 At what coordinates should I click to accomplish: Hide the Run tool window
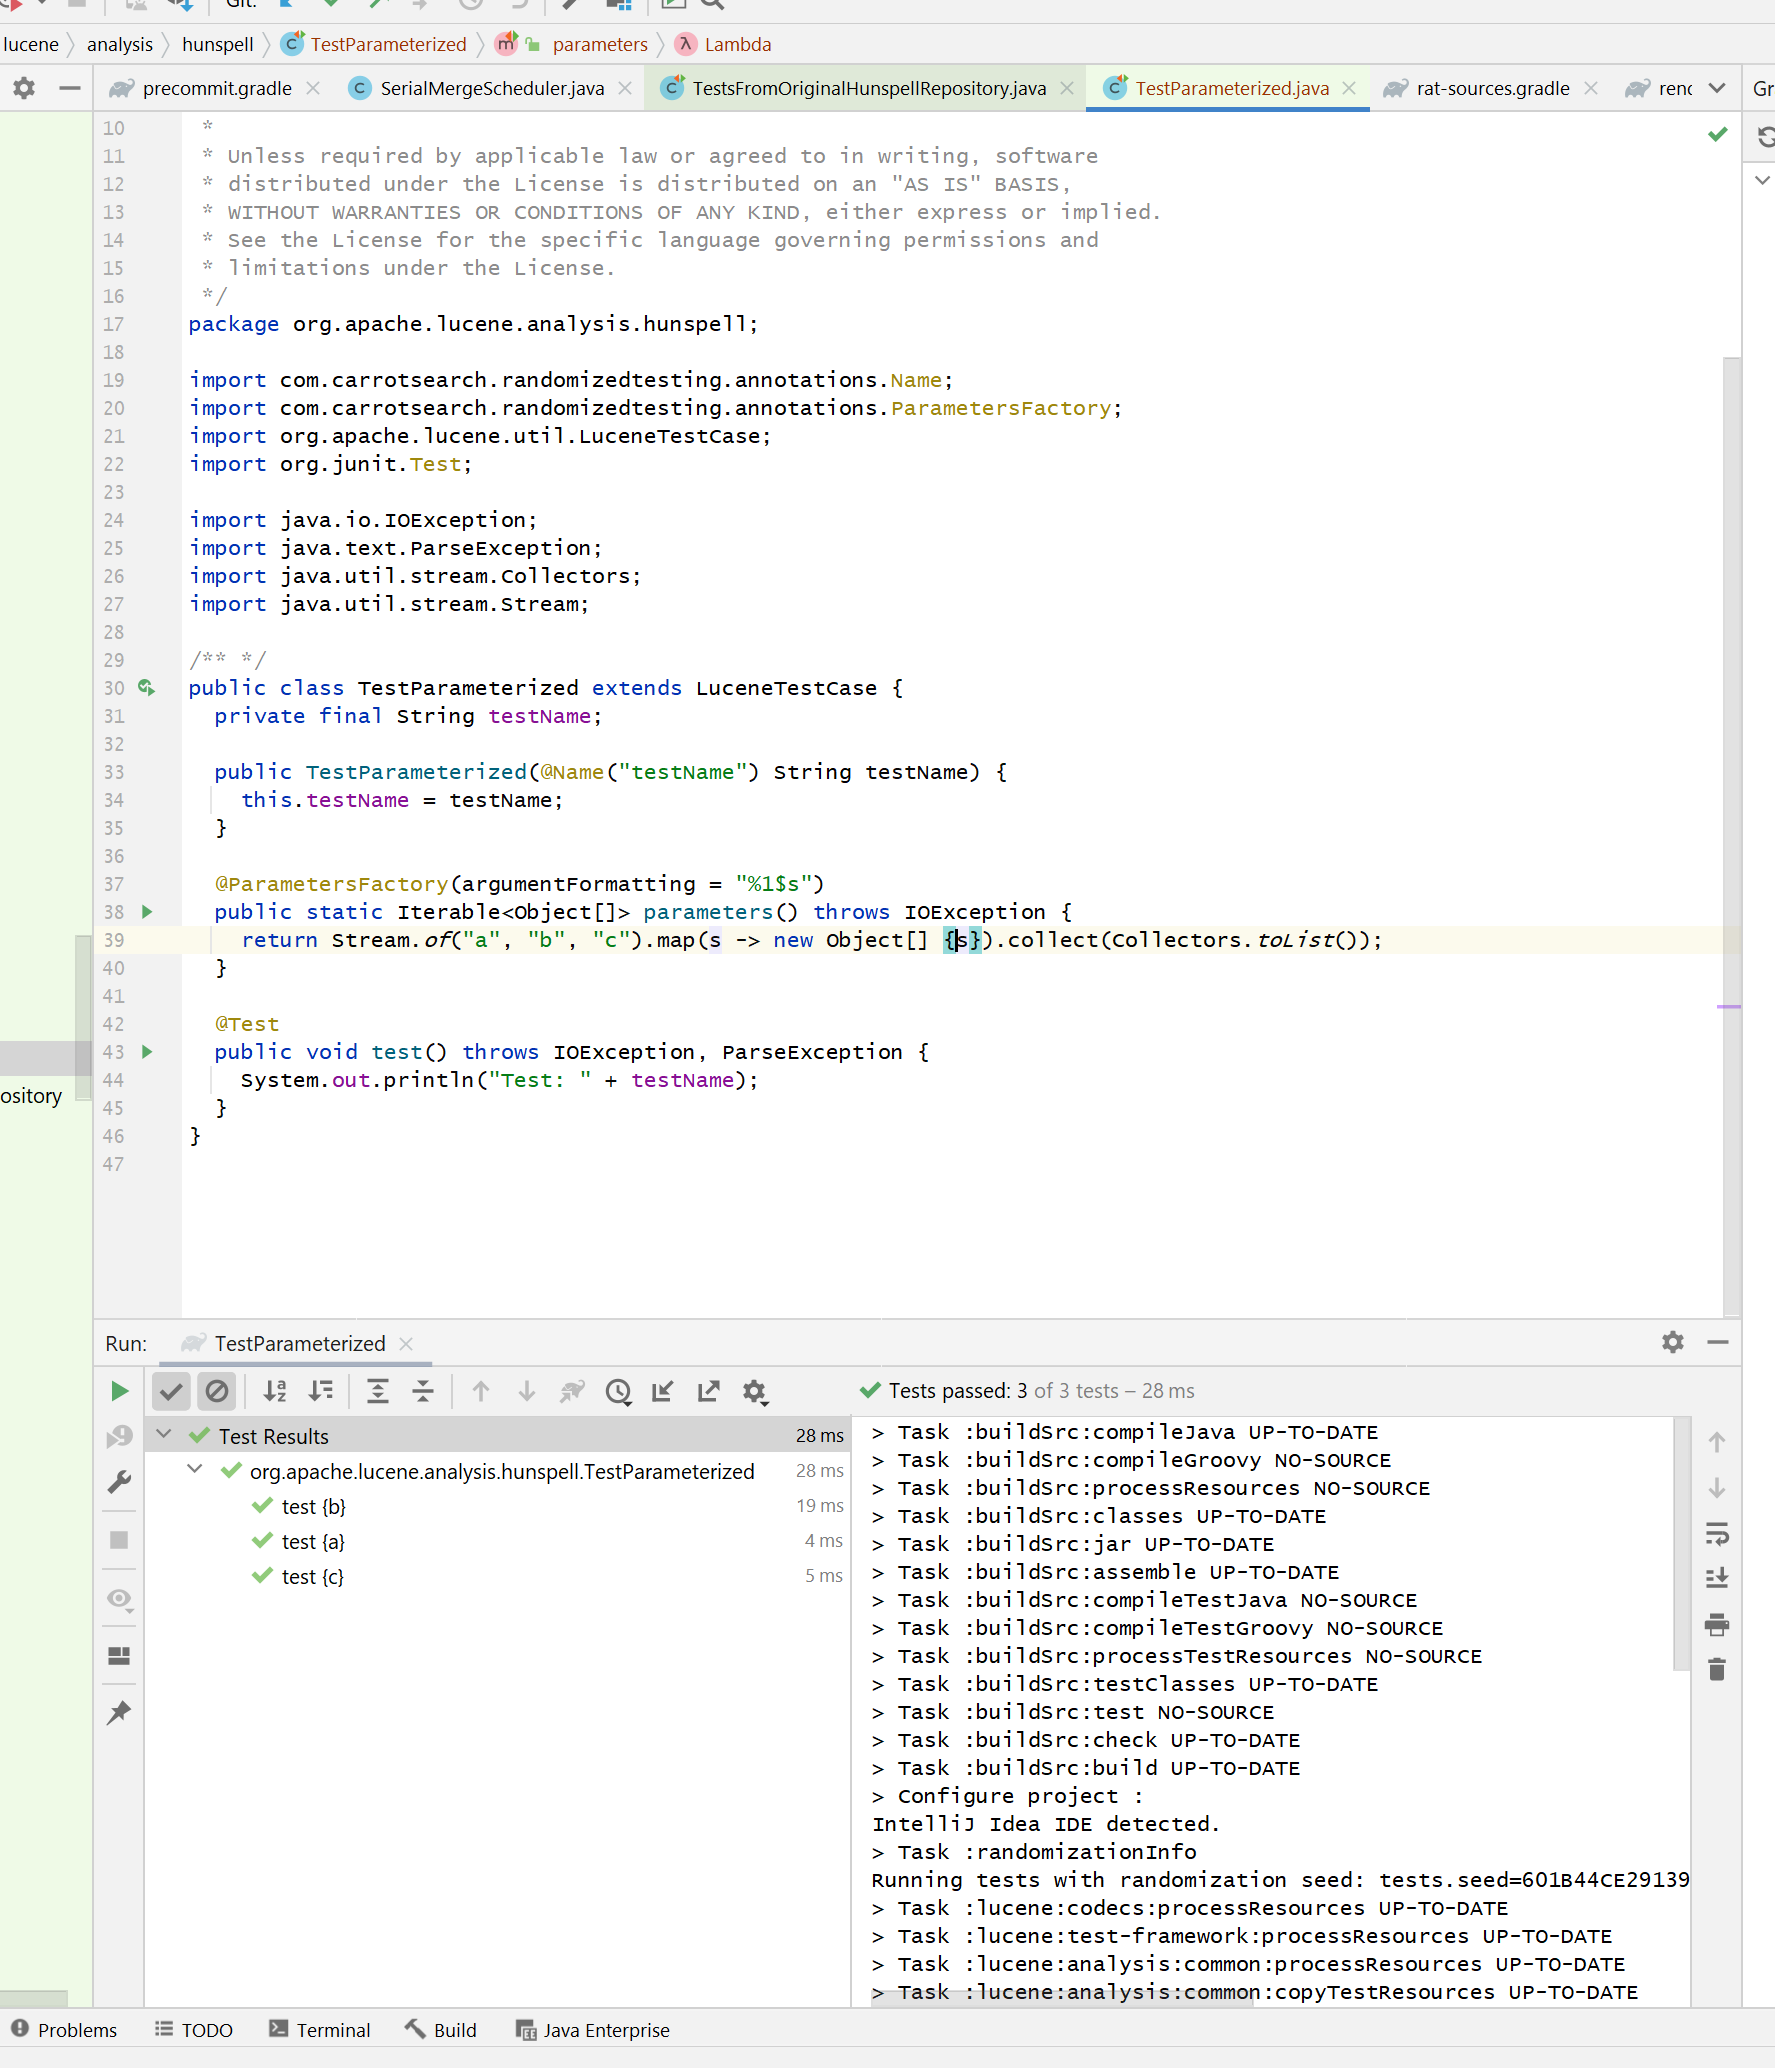(x=1718, y=1342)
